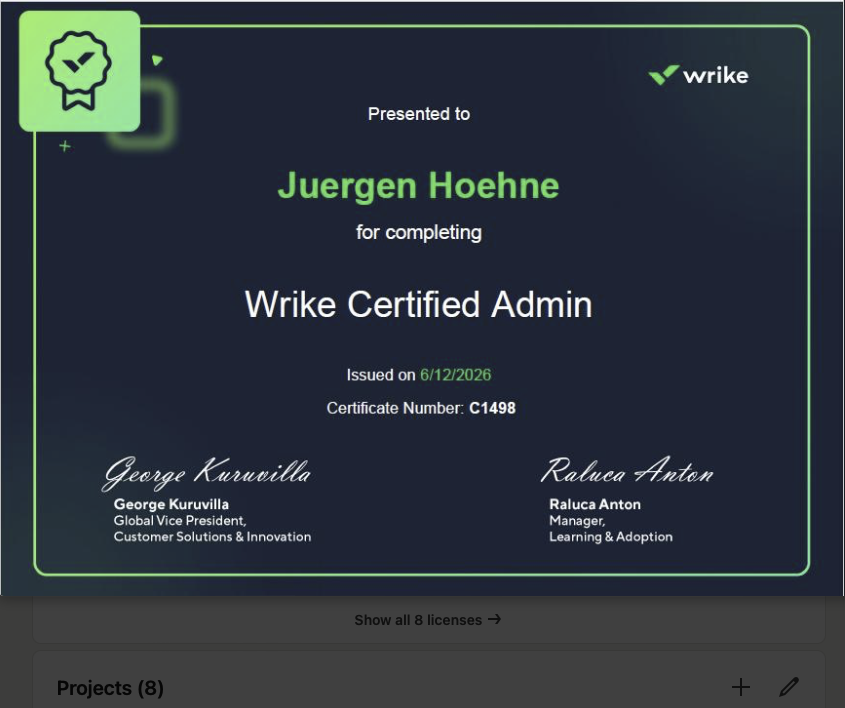
Task: Click certificate number C1498
Action: point(492,408)
